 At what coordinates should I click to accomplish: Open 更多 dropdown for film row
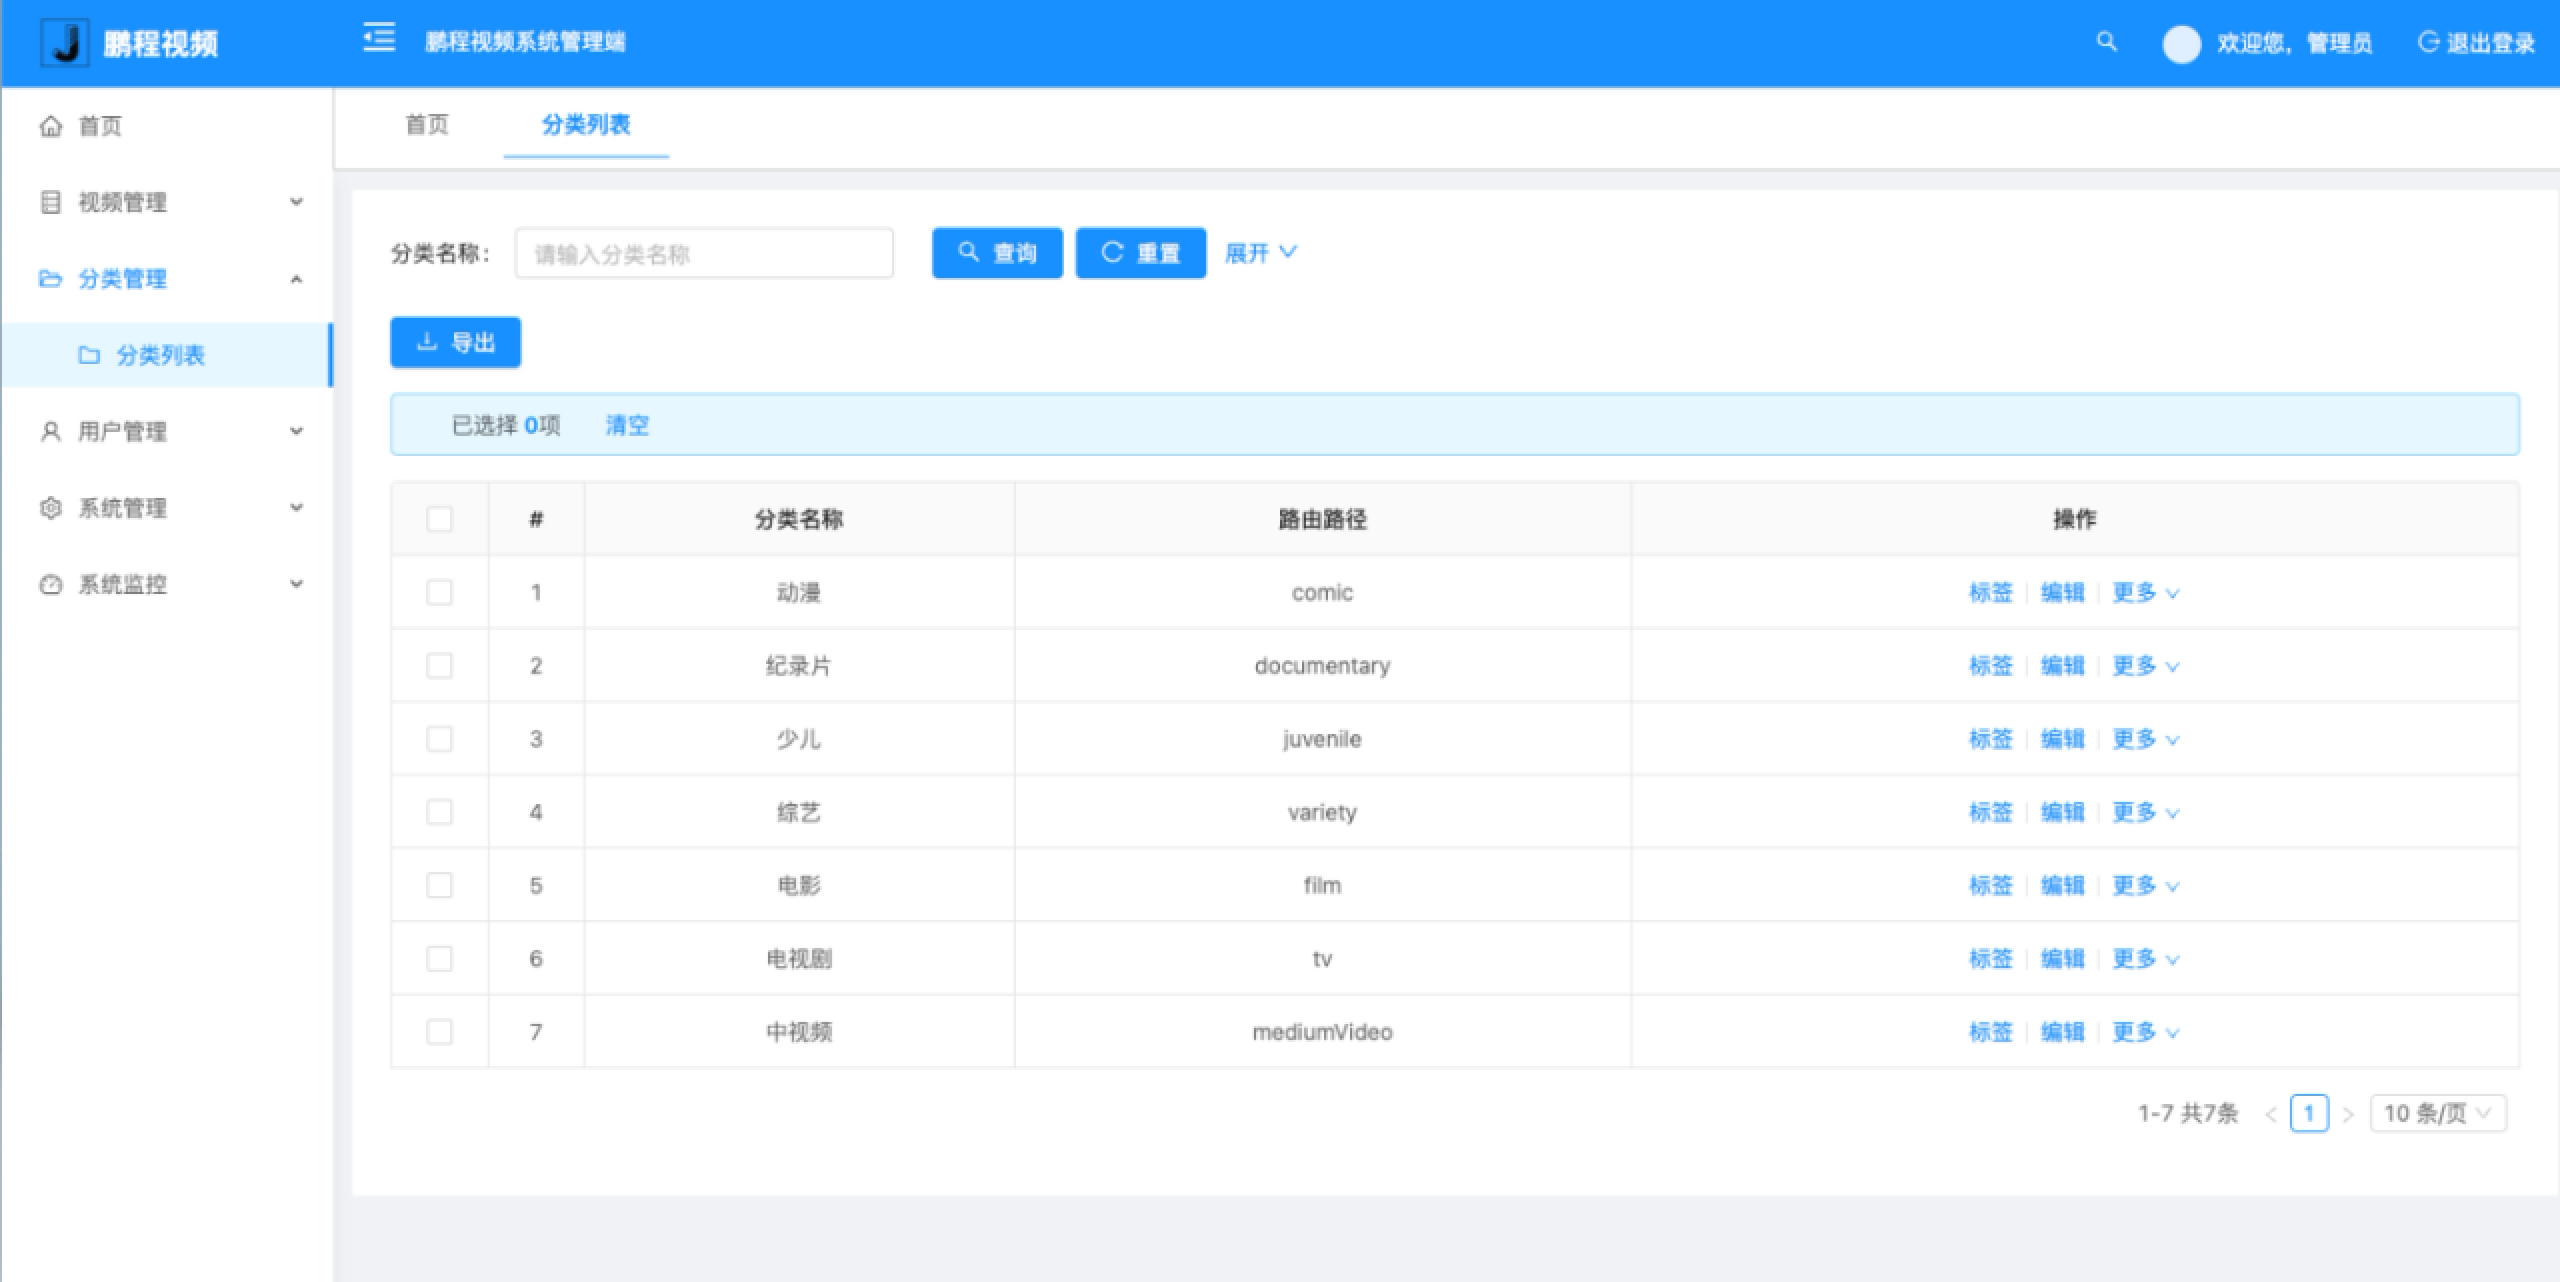point(2145,886)
